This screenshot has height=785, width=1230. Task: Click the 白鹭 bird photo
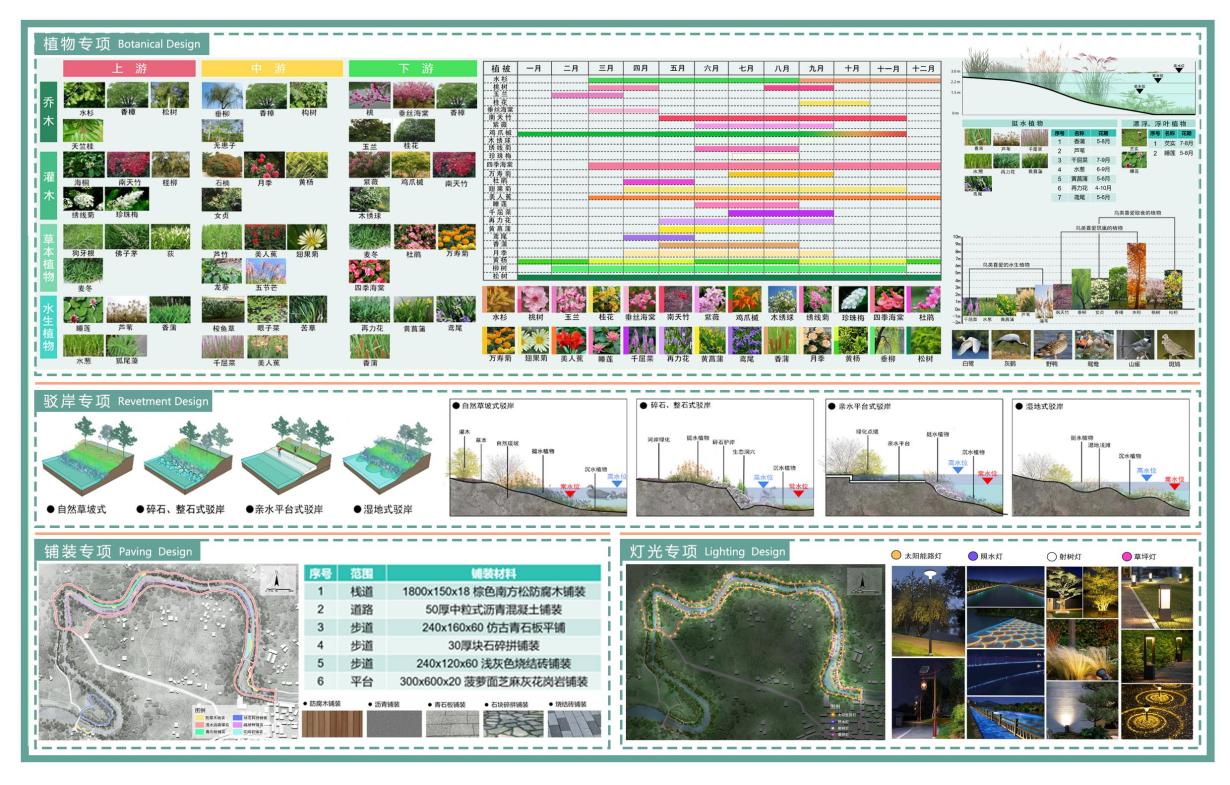[x=971, y=343]
